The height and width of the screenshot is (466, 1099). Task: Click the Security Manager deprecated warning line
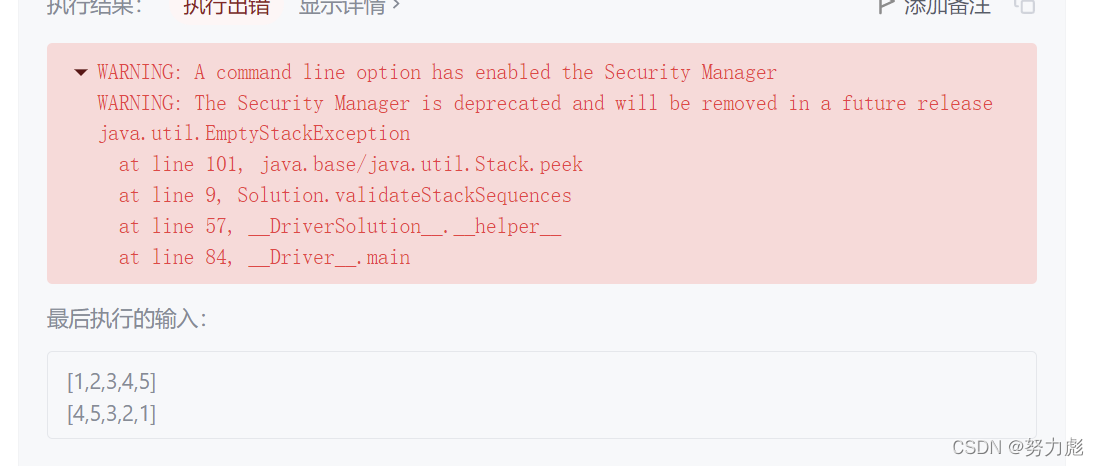(x=544, y=103)
